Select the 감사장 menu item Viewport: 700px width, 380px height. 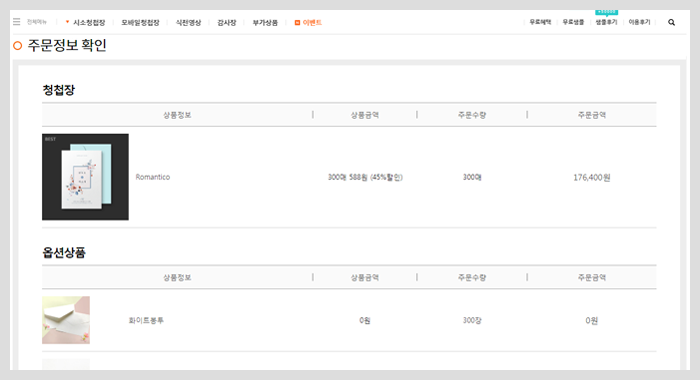(x=226, y=22)
